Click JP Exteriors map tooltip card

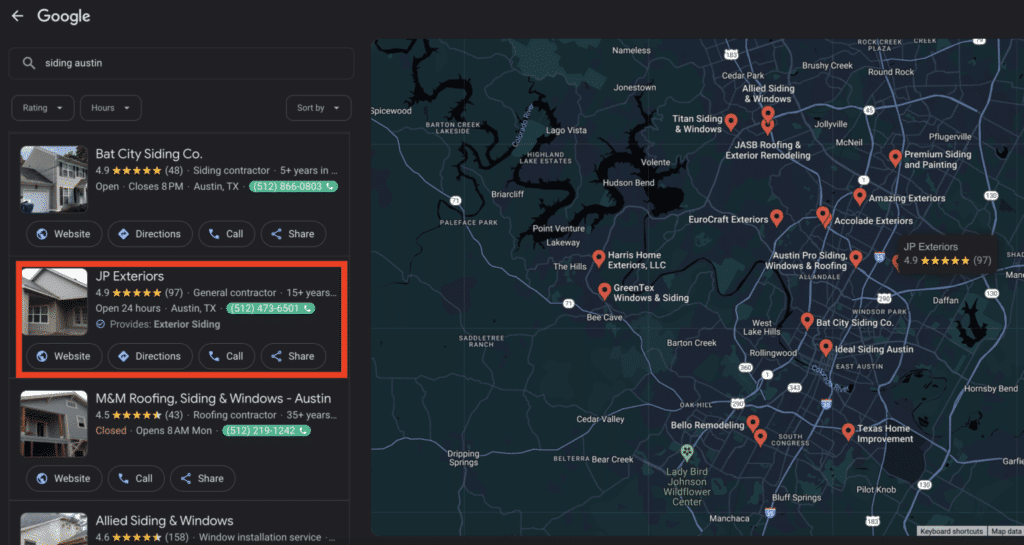point(947,254)
